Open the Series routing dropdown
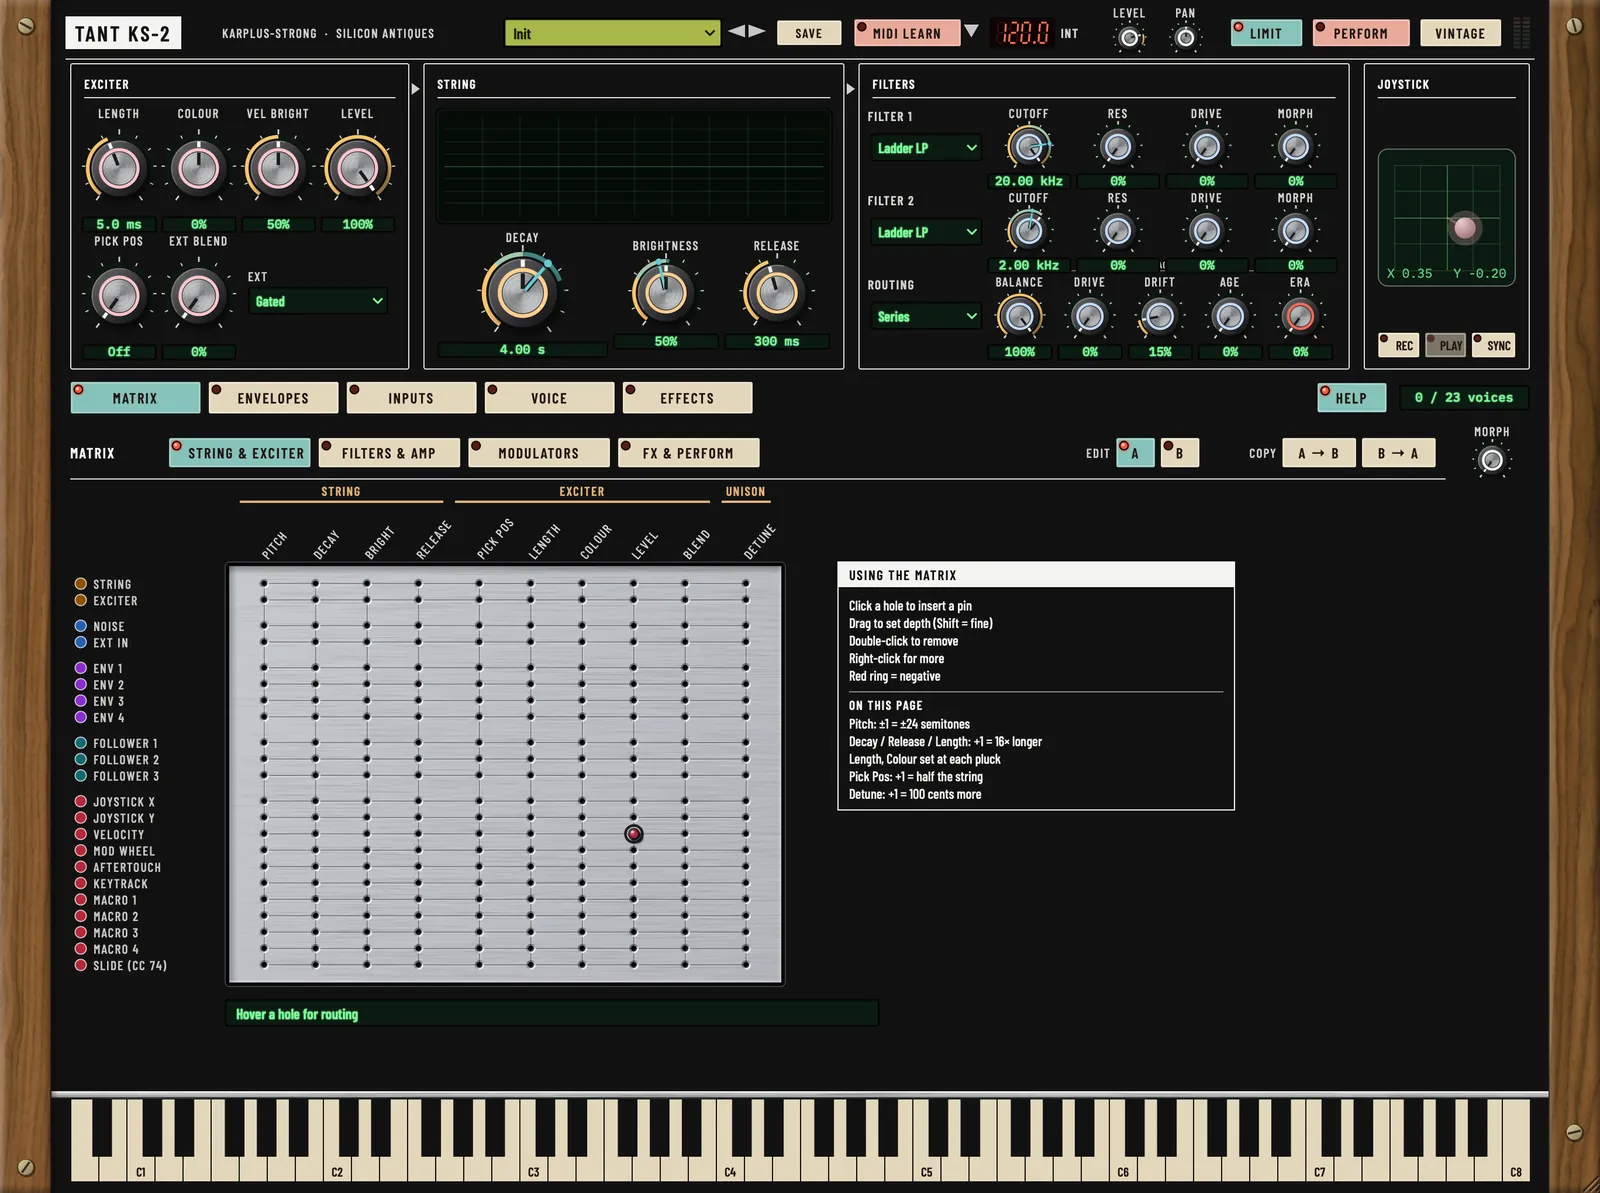The width and height of the screenshot is (1600, 1193). tap(926, 317)
